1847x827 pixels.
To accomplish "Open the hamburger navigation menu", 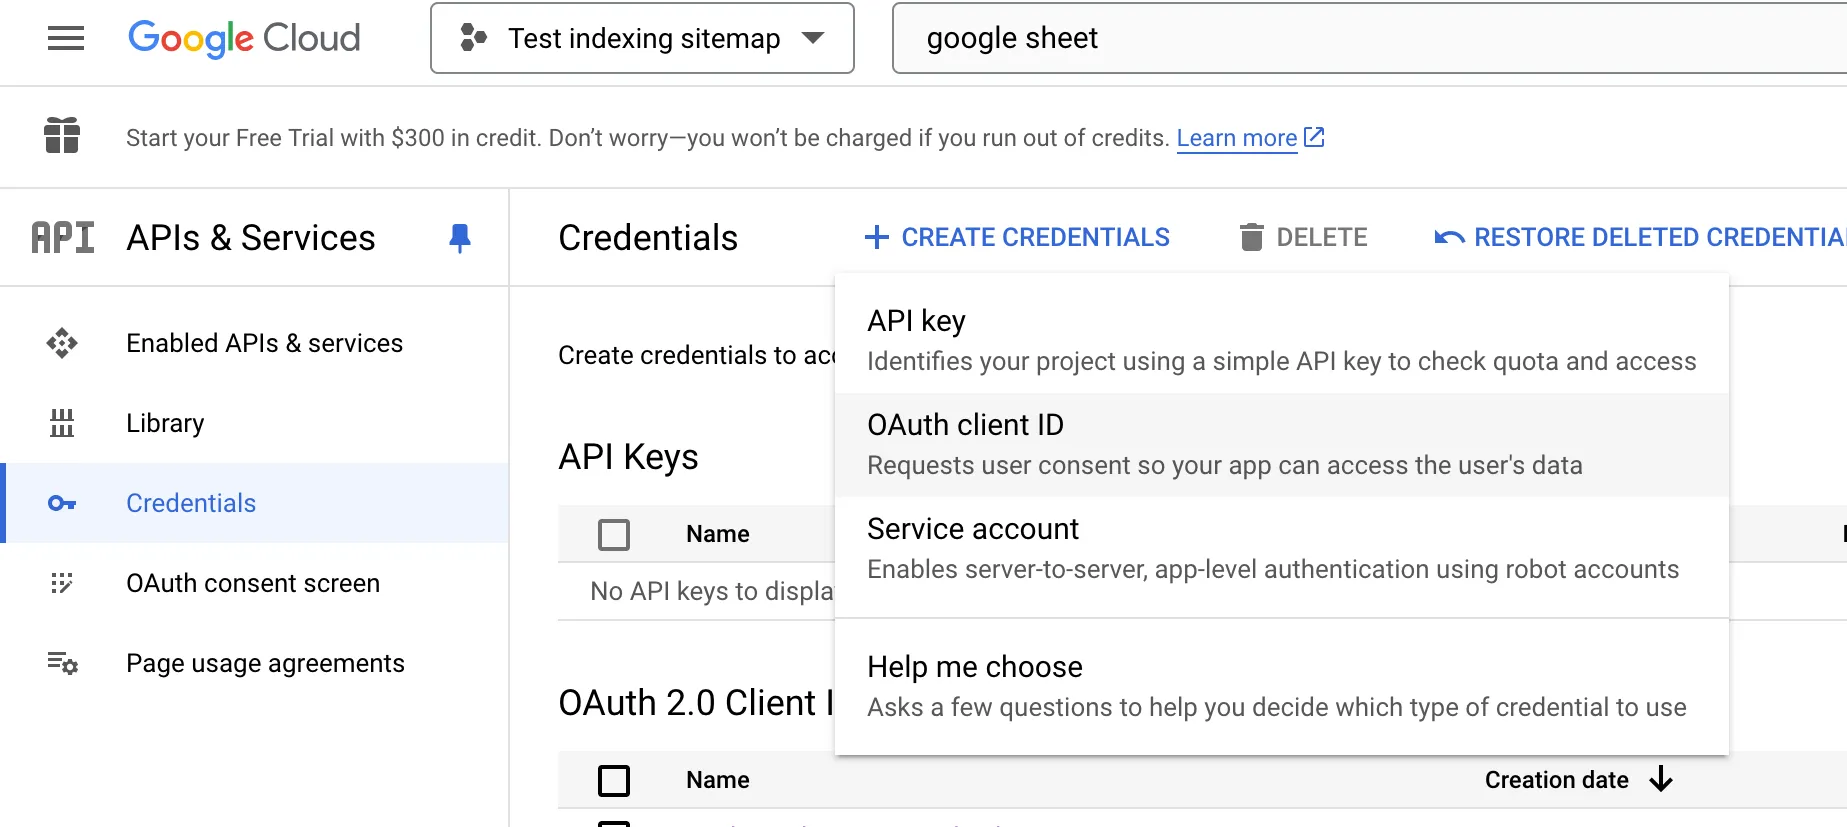I will point(66,38).
